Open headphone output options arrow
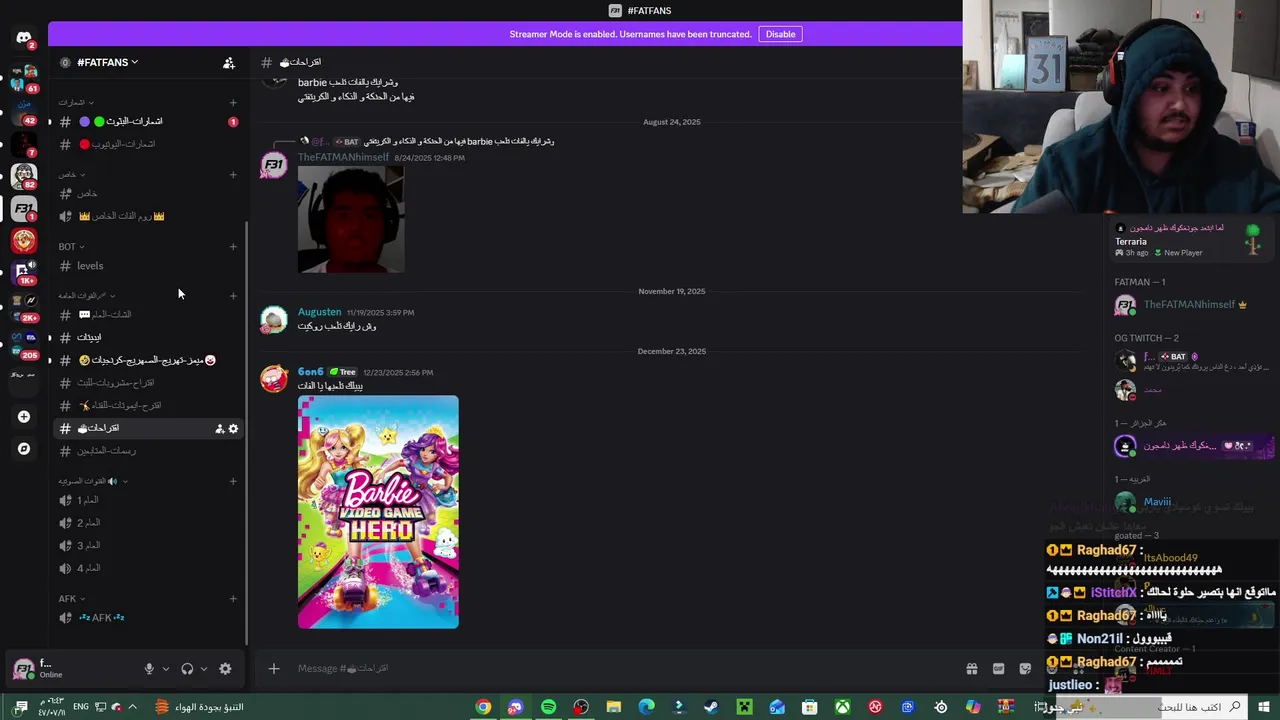 pos(203,669)
